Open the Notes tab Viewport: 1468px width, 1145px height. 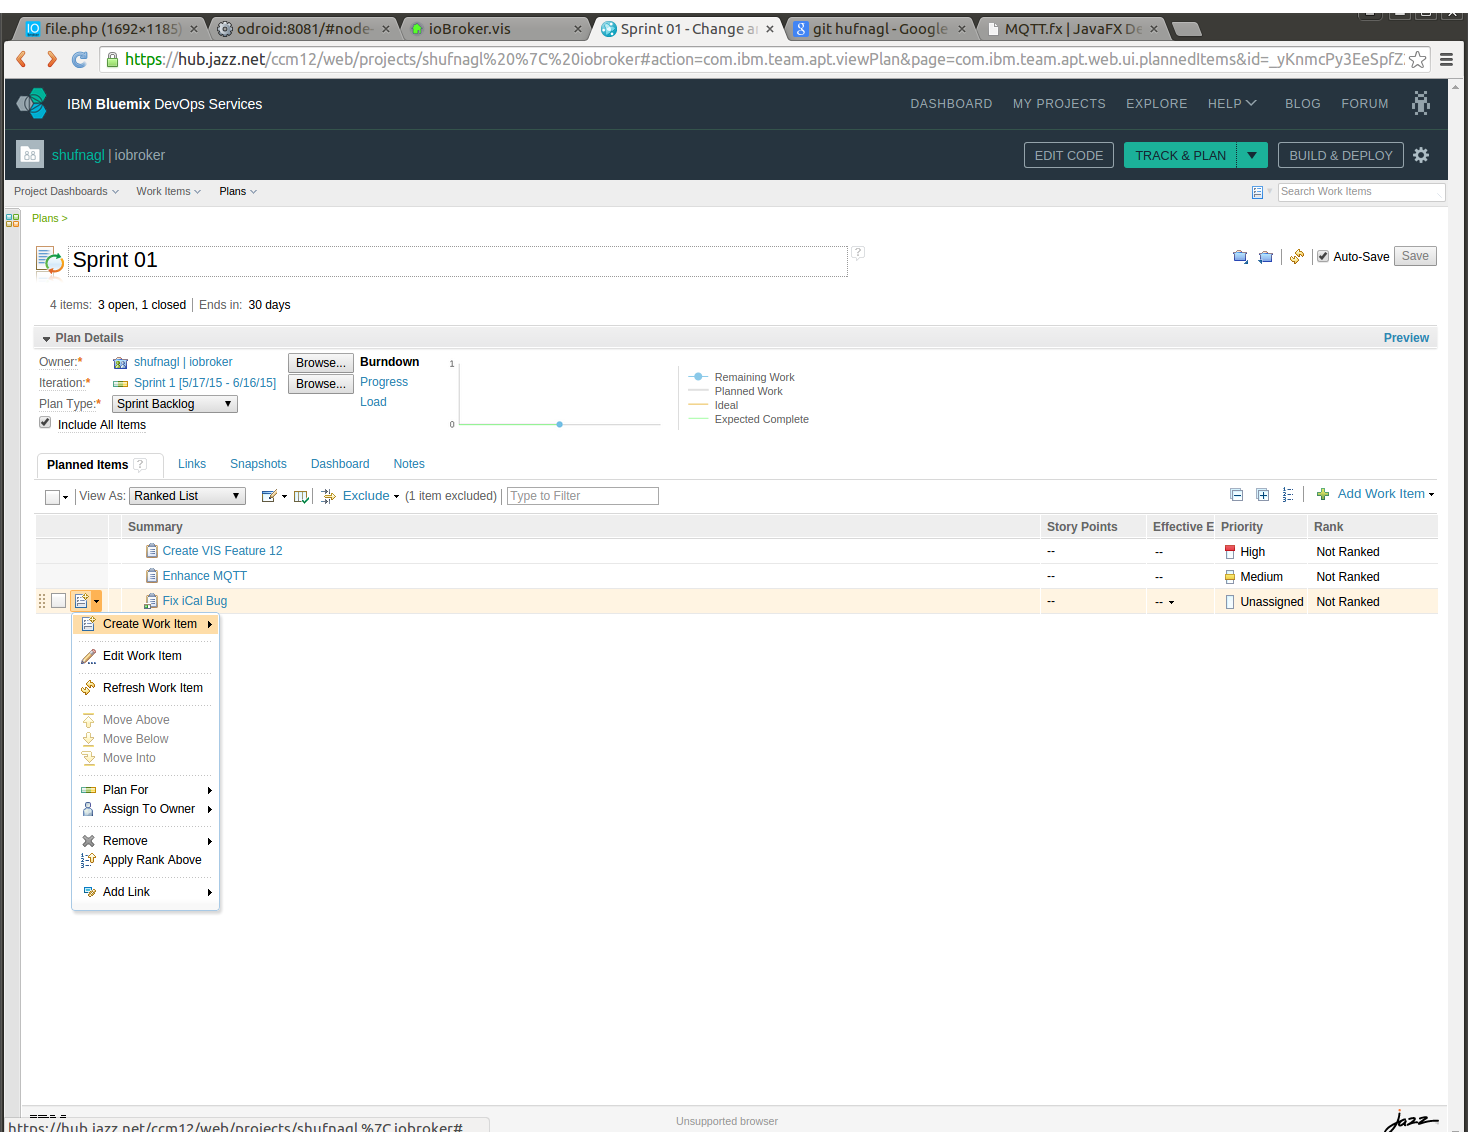click(x=409, y=464)
